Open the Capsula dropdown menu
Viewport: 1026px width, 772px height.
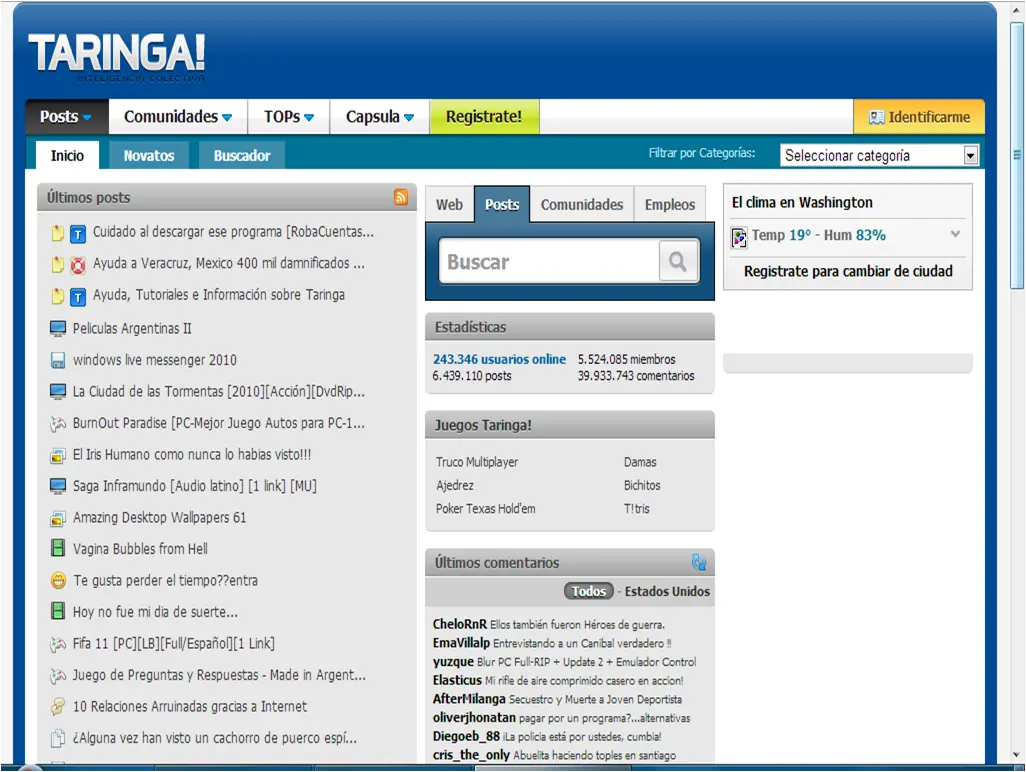pos(380,116)
